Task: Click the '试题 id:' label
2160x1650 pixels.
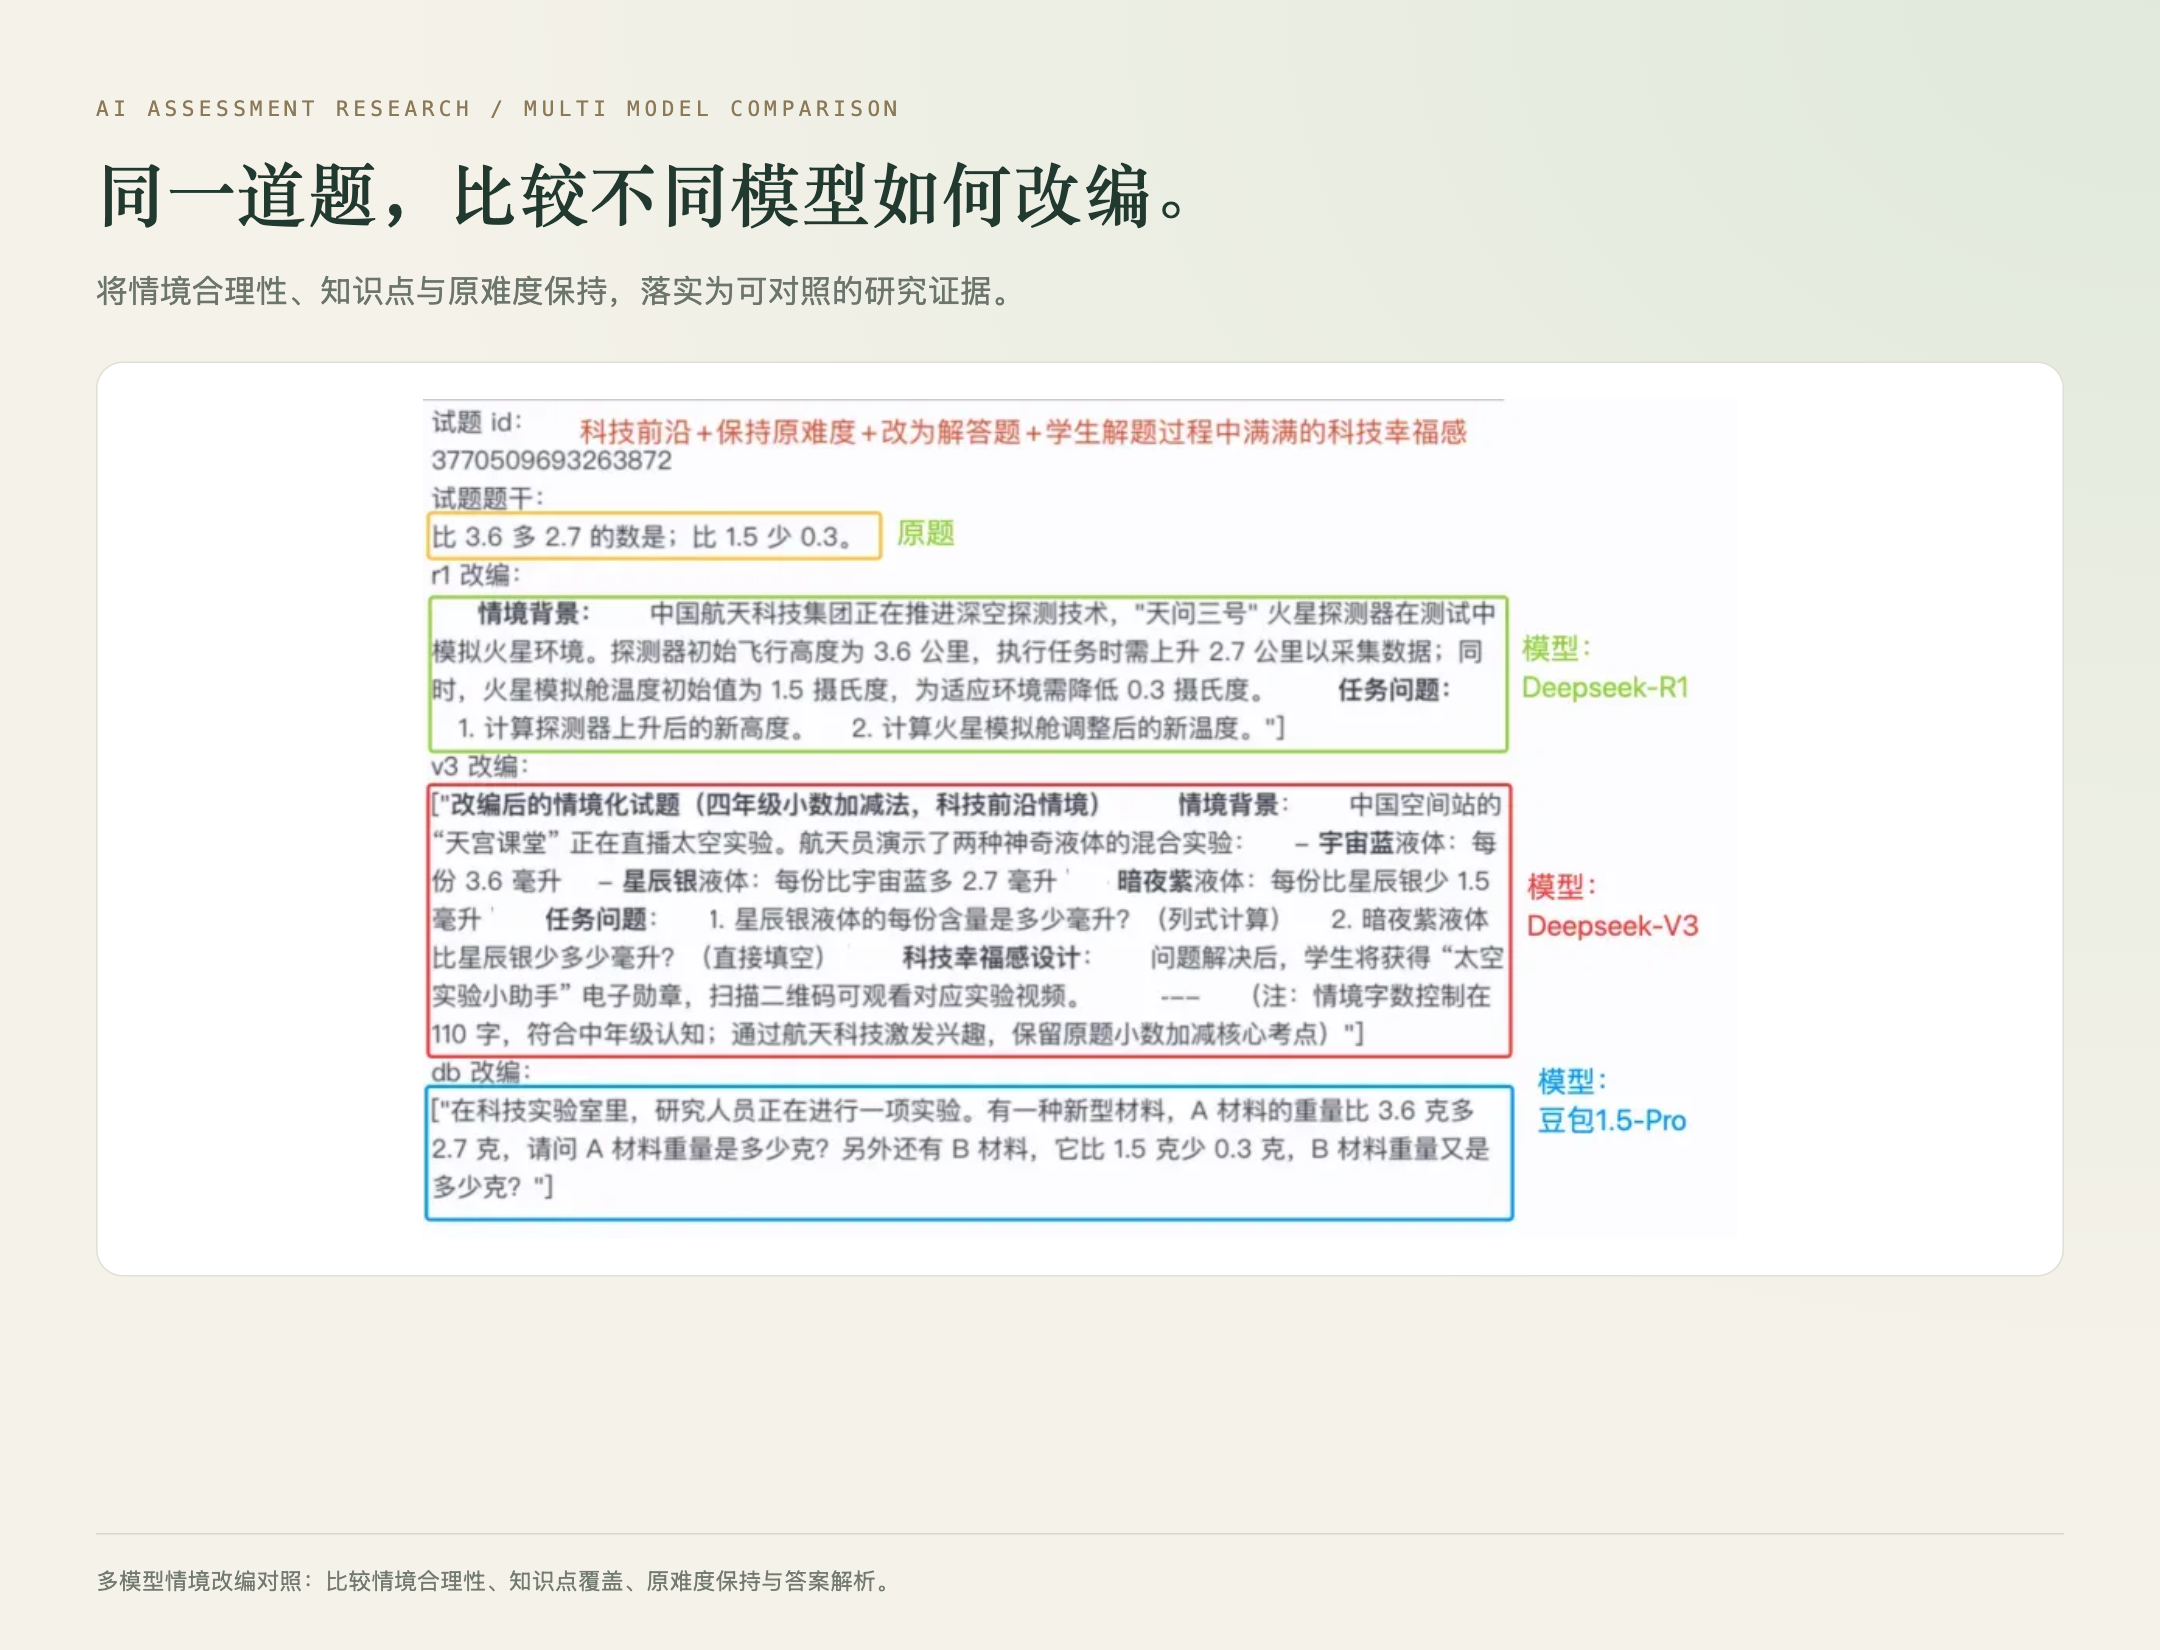Action: pyautogui.click(x=477, y=422)
